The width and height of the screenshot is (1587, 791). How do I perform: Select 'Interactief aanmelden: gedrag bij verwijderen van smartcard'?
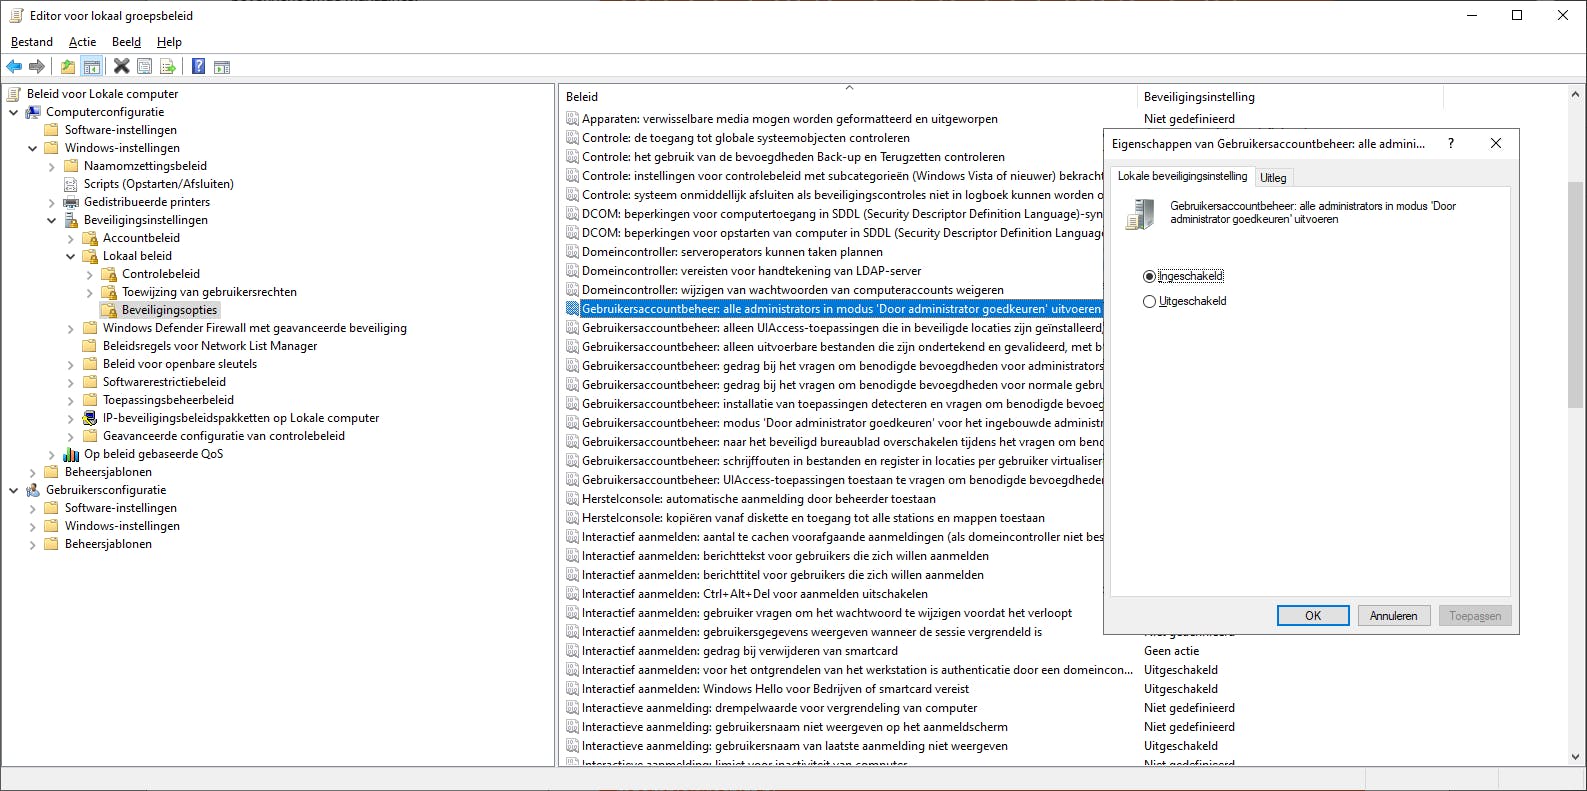[x=740, y=651]
